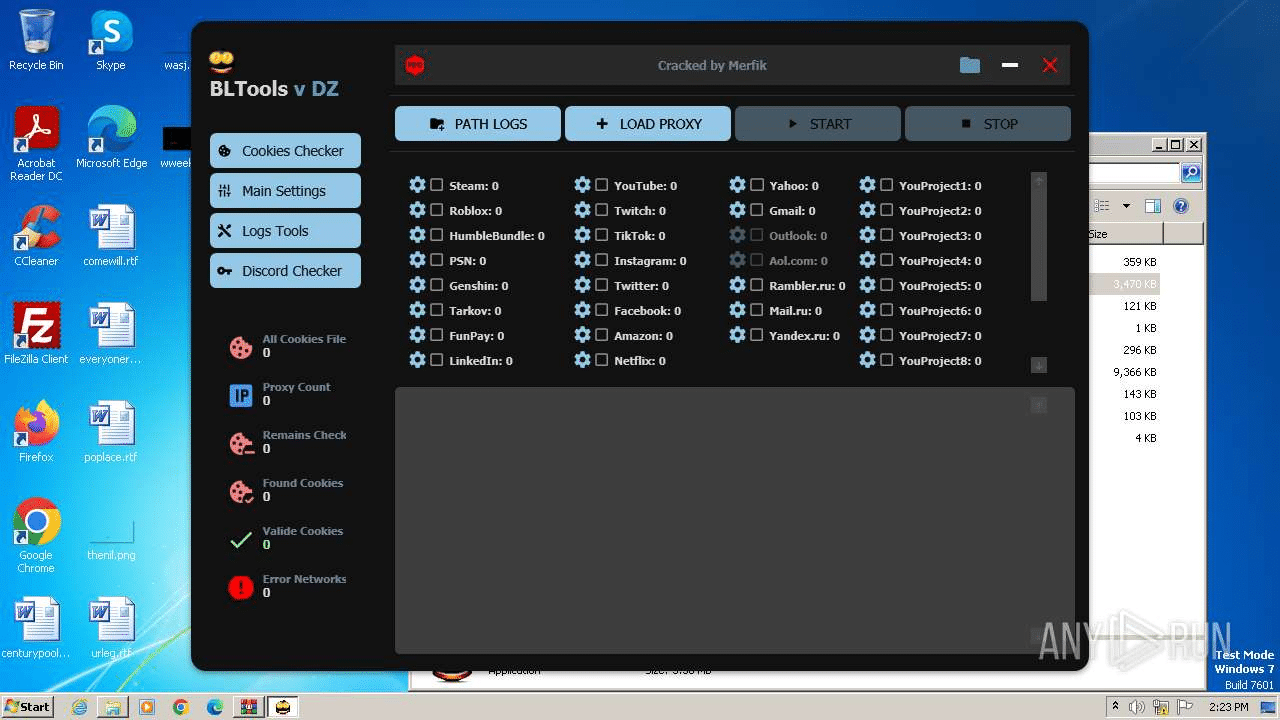Enable the YouProject3 checkbox
The image size is (1280, 720).
coord(886,235)
